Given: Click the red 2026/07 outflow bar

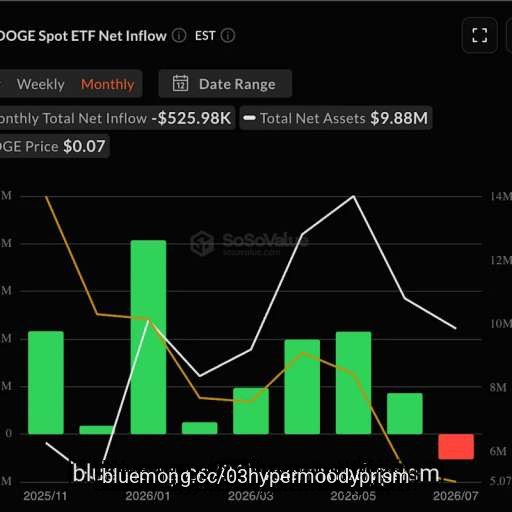Looking at the screenshot, I should pos(456,447).
